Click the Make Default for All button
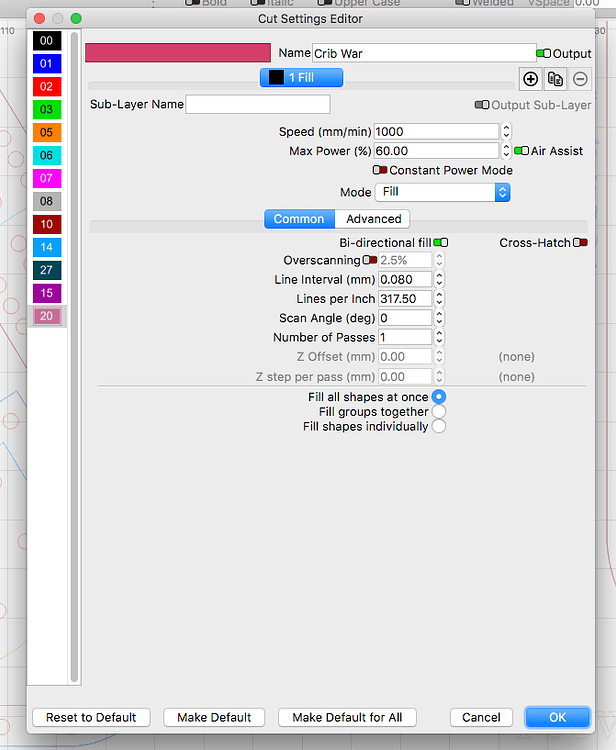Screen dimensions: 616x750 click(346, 717)
